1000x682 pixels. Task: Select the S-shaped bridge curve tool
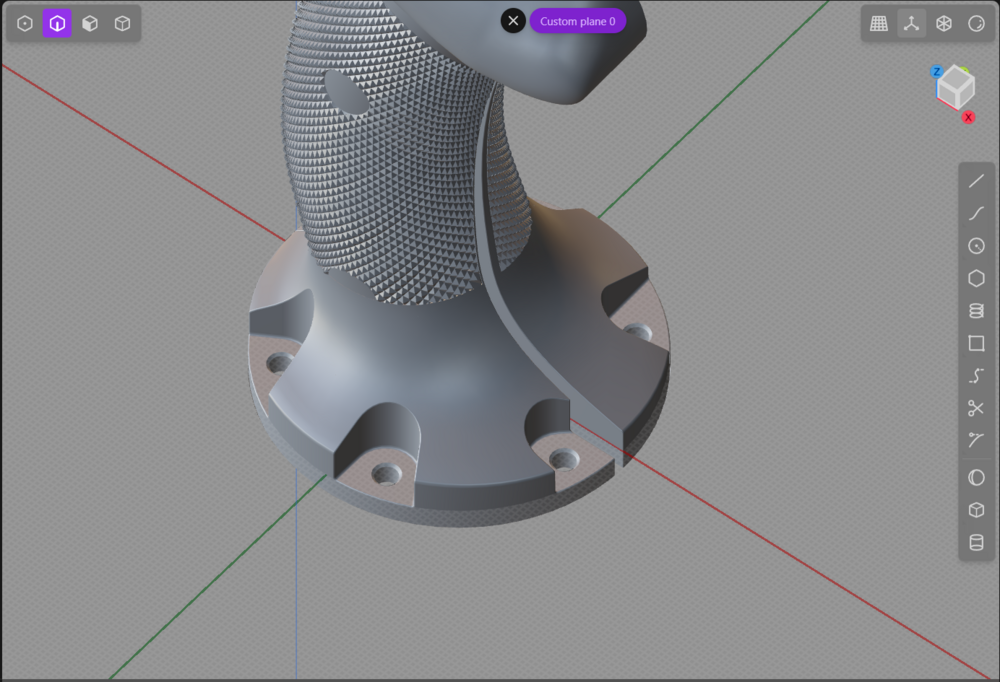976,376
